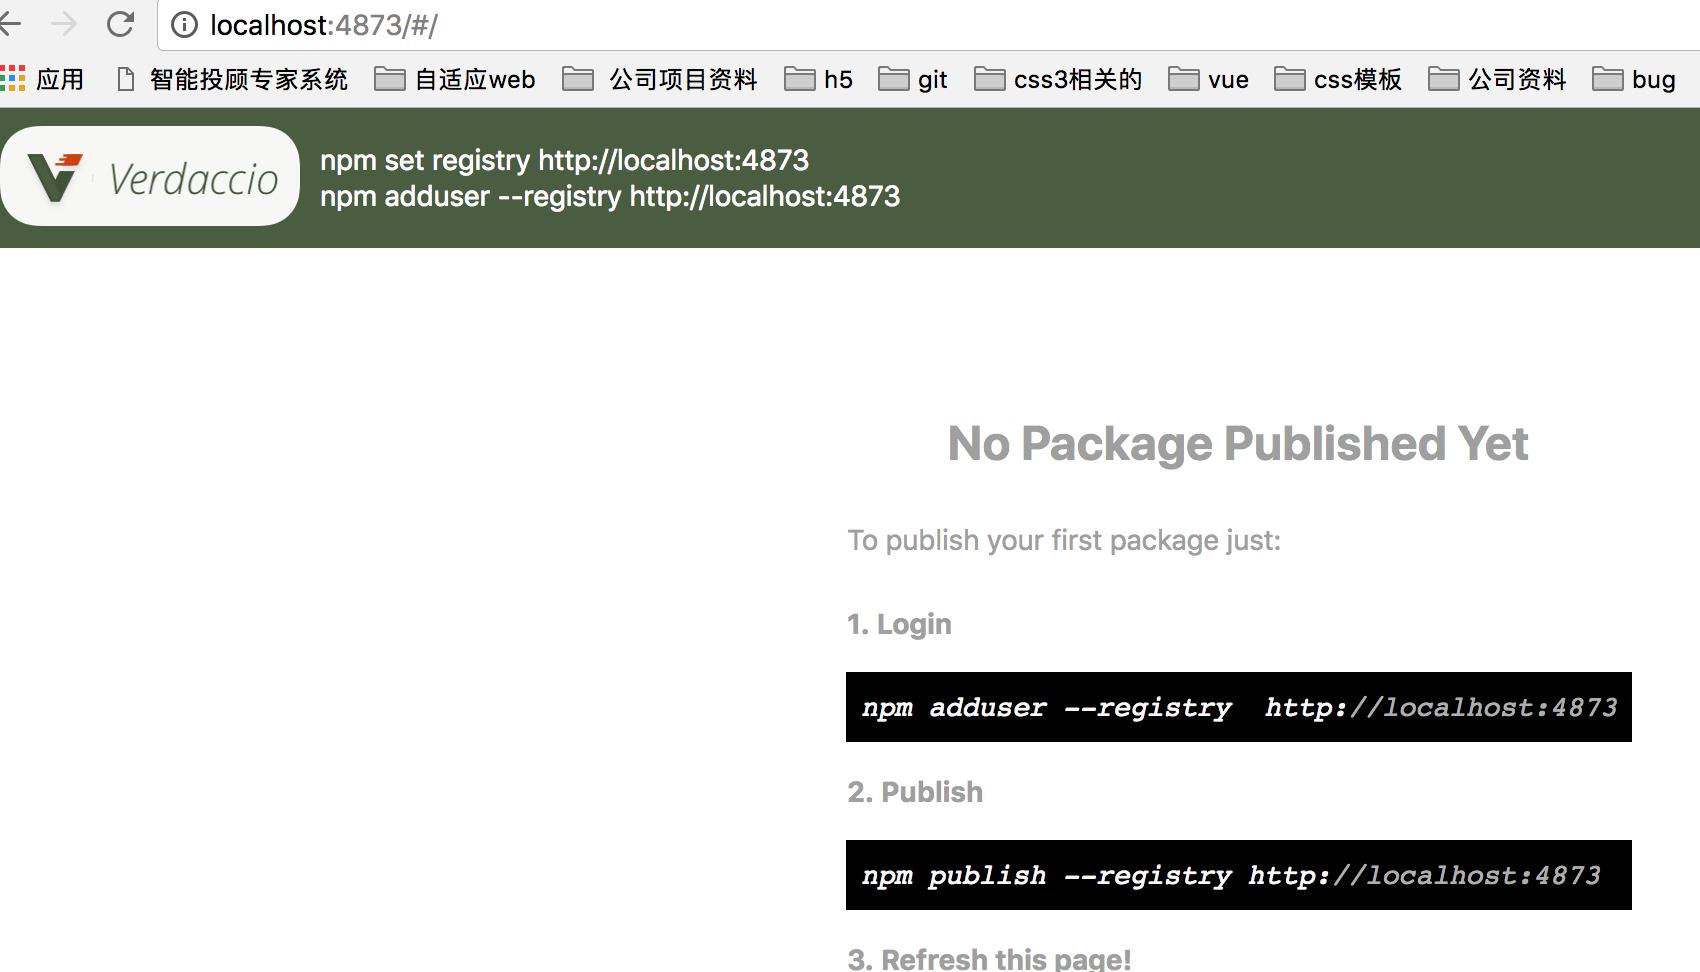Reload the page with refresh icon
Viewport: 1700px width, 972px height.
coord(121,24)
